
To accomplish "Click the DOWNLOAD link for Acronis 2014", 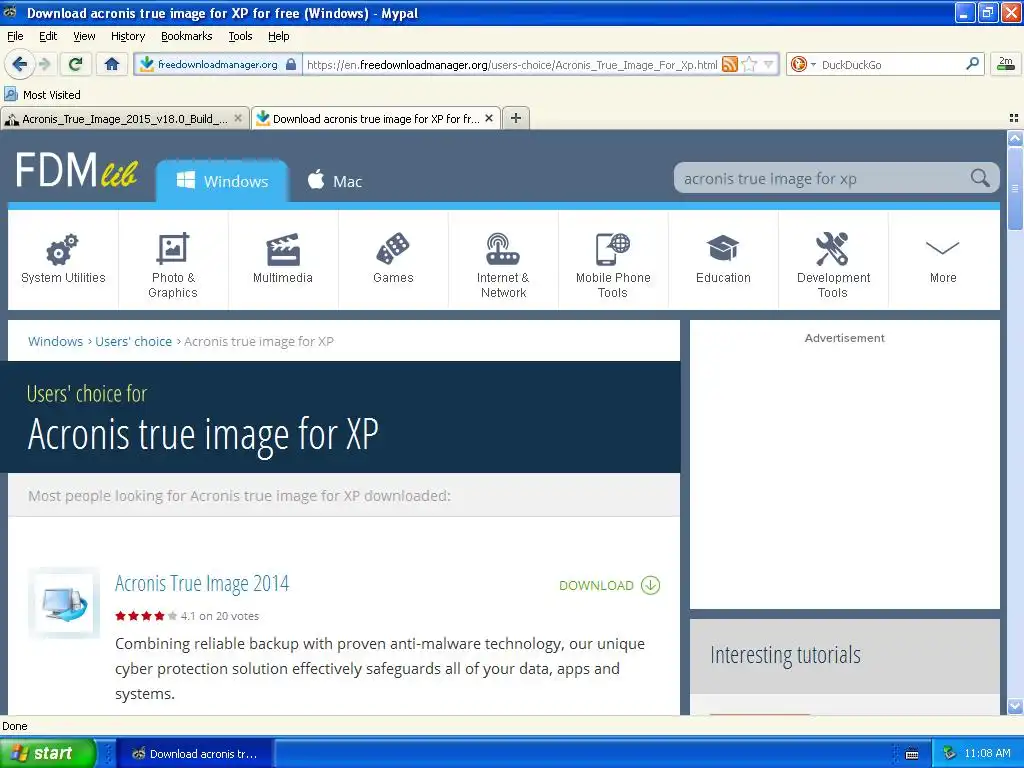I will pos(609,585).
